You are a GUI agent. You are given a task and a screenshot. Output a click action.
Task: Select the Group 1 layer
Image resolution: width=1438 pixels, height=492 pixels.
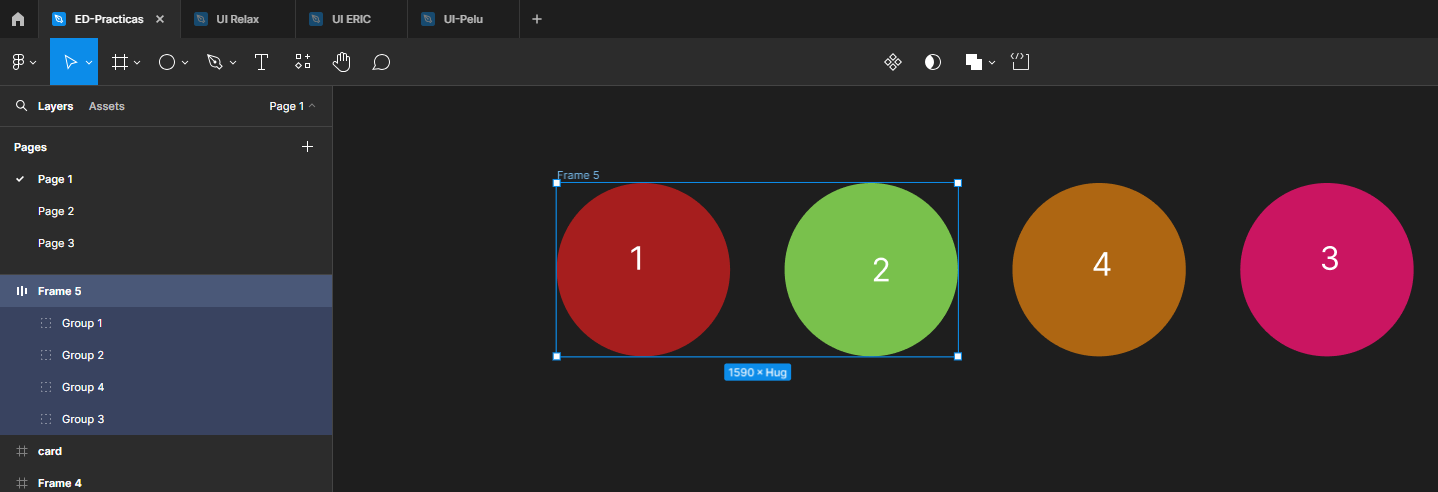pyautogui.click(x=166, y=323)
